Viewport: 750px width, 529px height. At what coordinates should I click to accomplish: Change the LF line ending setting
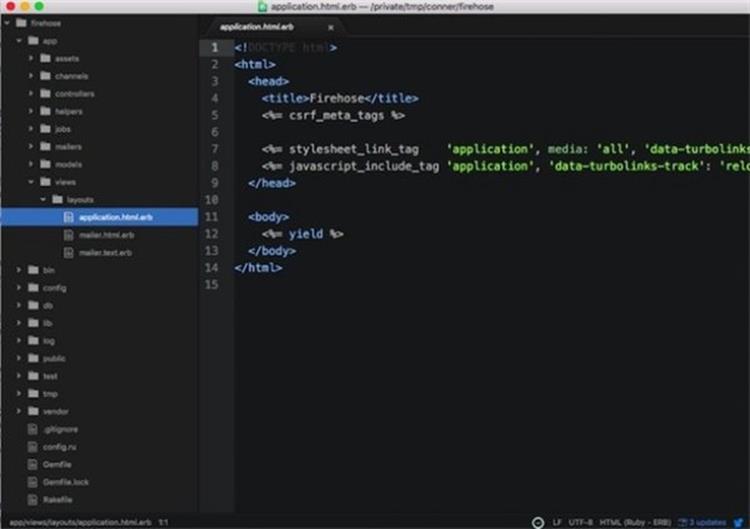pos(557,522)
